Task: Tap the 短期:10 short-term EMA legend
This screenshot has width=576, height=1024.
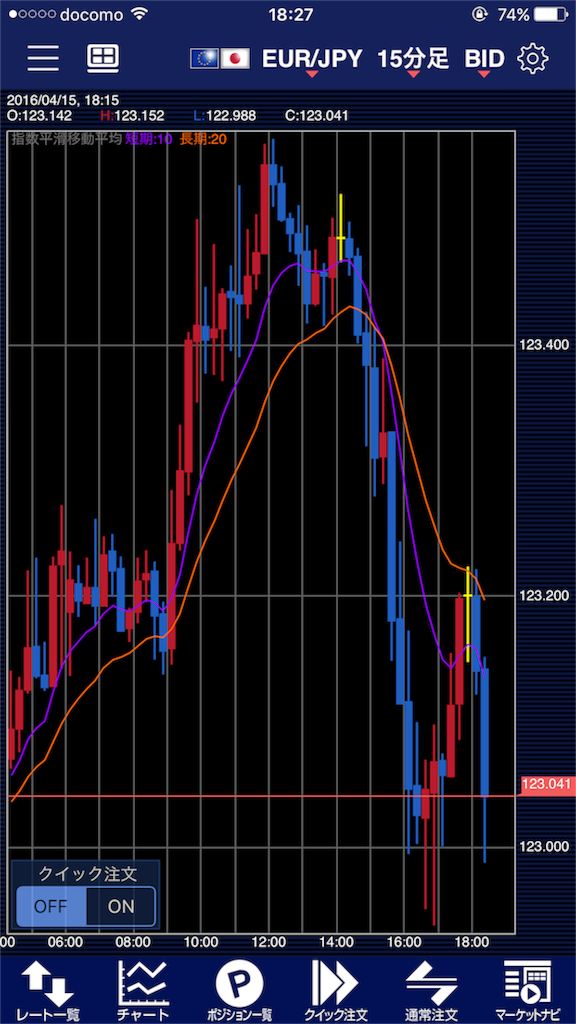Action: [149, 138]
